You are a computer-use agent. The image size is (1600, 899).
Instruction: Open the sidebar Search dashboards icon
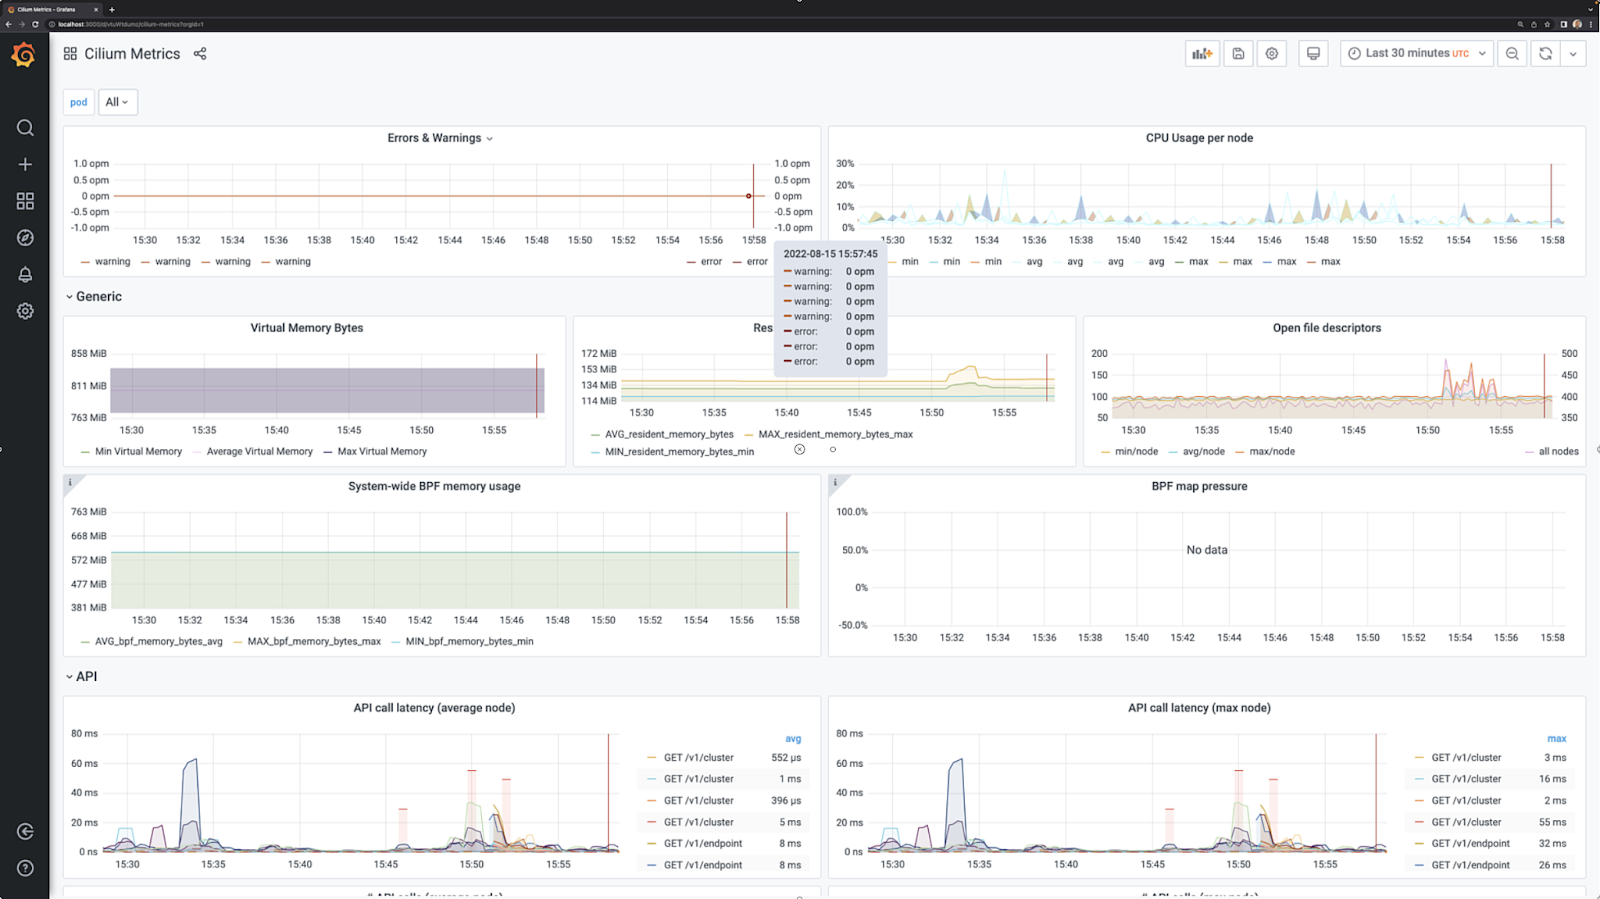(x=25, y=128)
